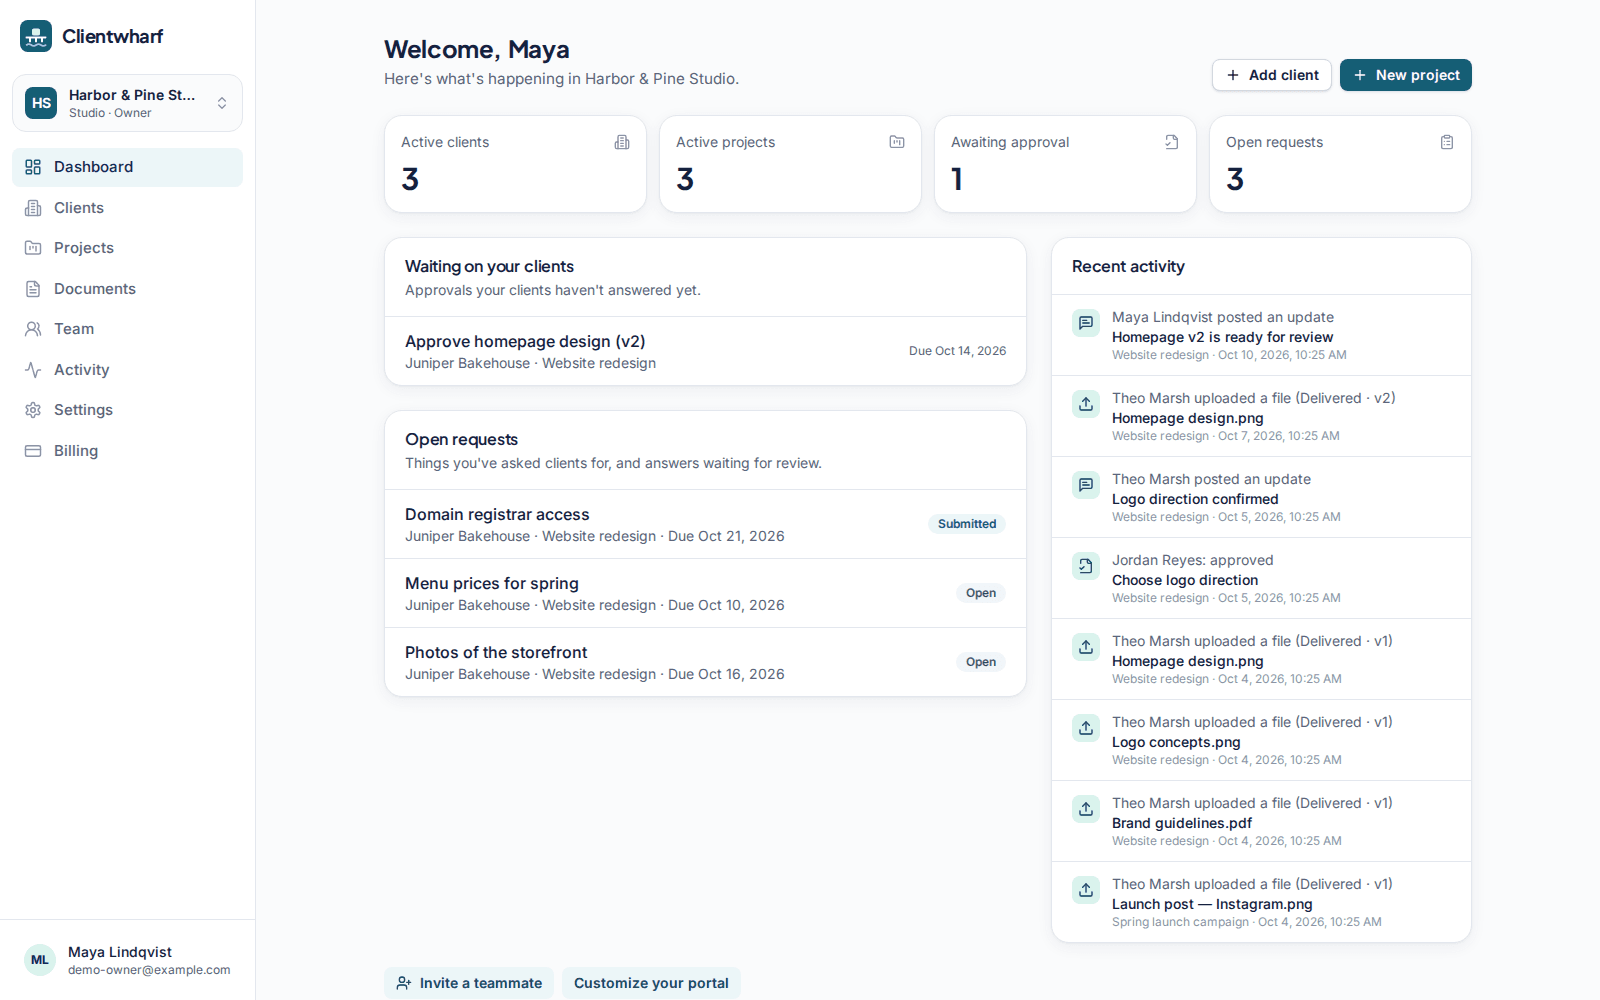Open the Photos of the storefront request

point(706,662)
